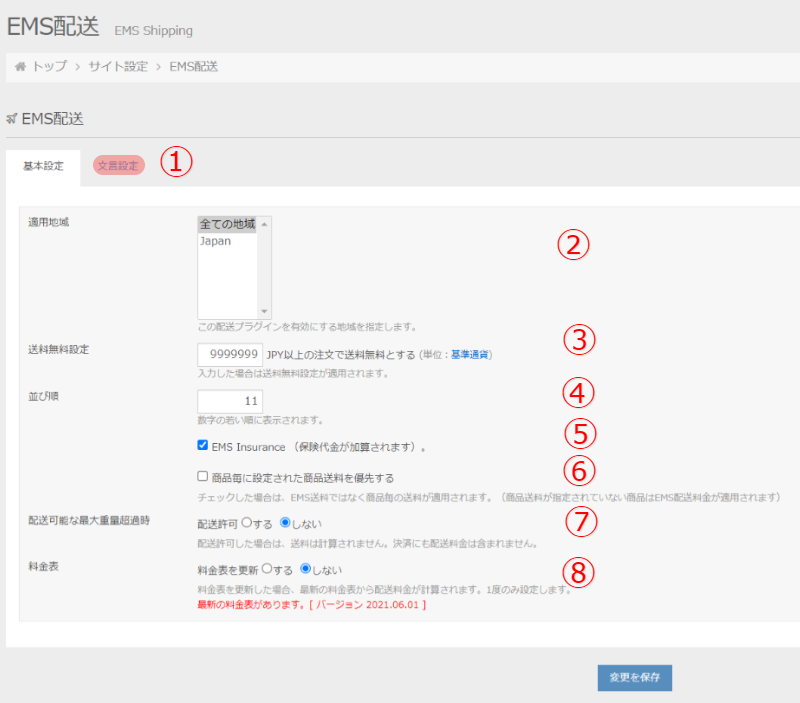Select しない for 配送許可

pos(285,522)
